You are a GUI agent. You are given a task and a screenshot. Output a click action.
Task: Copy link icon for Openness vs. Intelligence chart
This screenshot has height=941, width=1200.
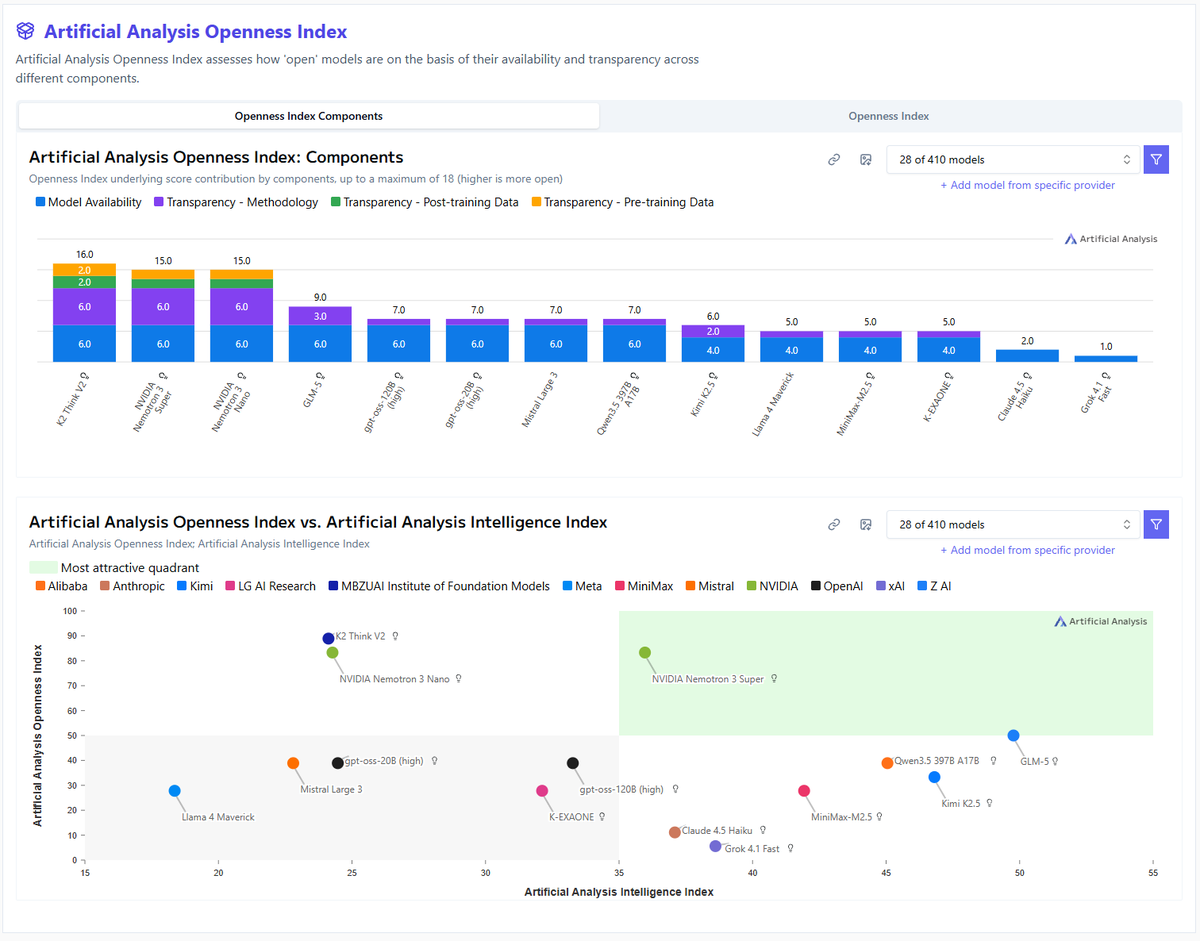pyautogui.click(x=834, y=525)
